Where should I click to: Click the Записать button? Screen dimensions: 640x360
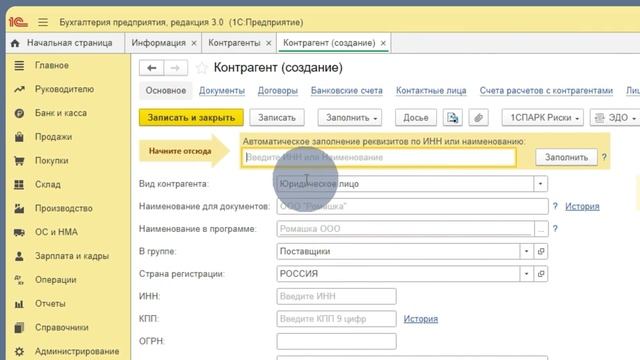277,118
